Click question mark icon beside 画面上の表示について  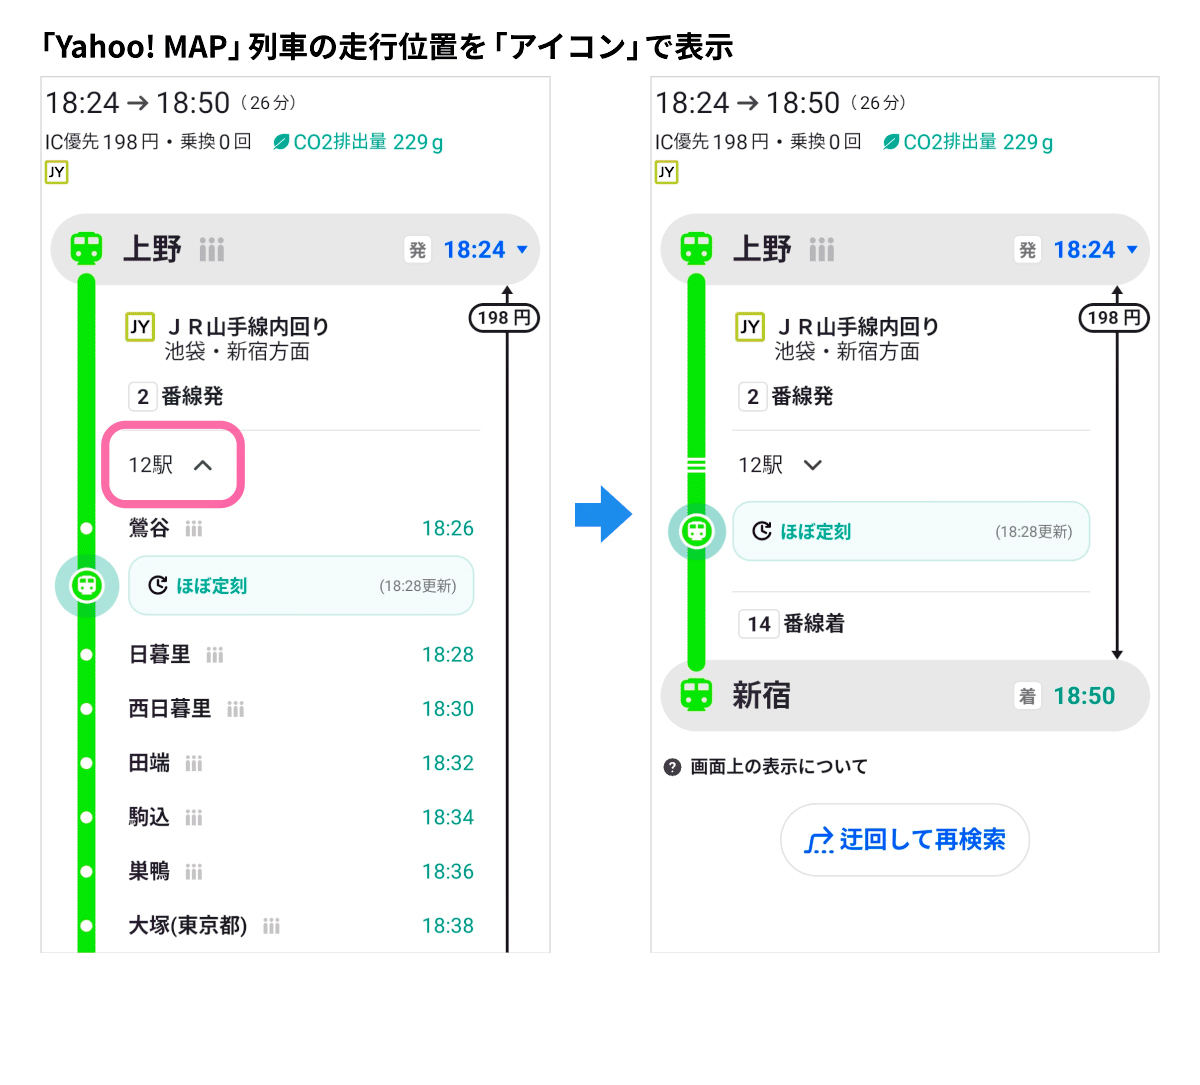[x=672, y=767]
